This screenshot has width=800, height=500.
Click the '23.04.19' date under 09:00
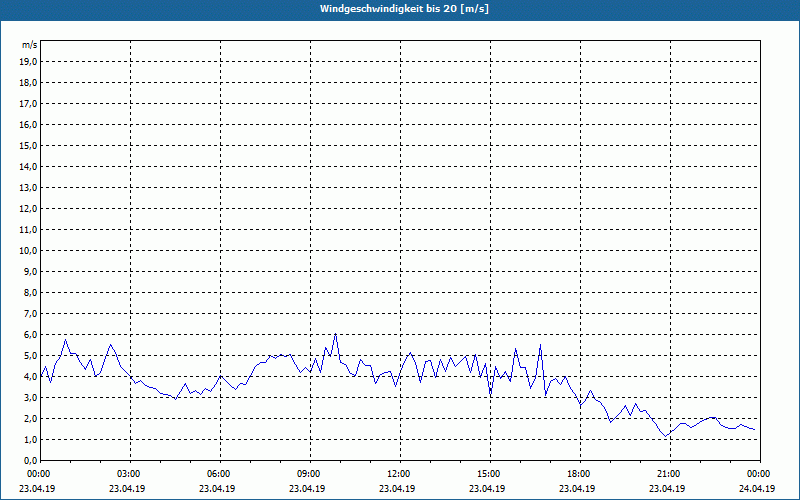(x=307, y=488)
